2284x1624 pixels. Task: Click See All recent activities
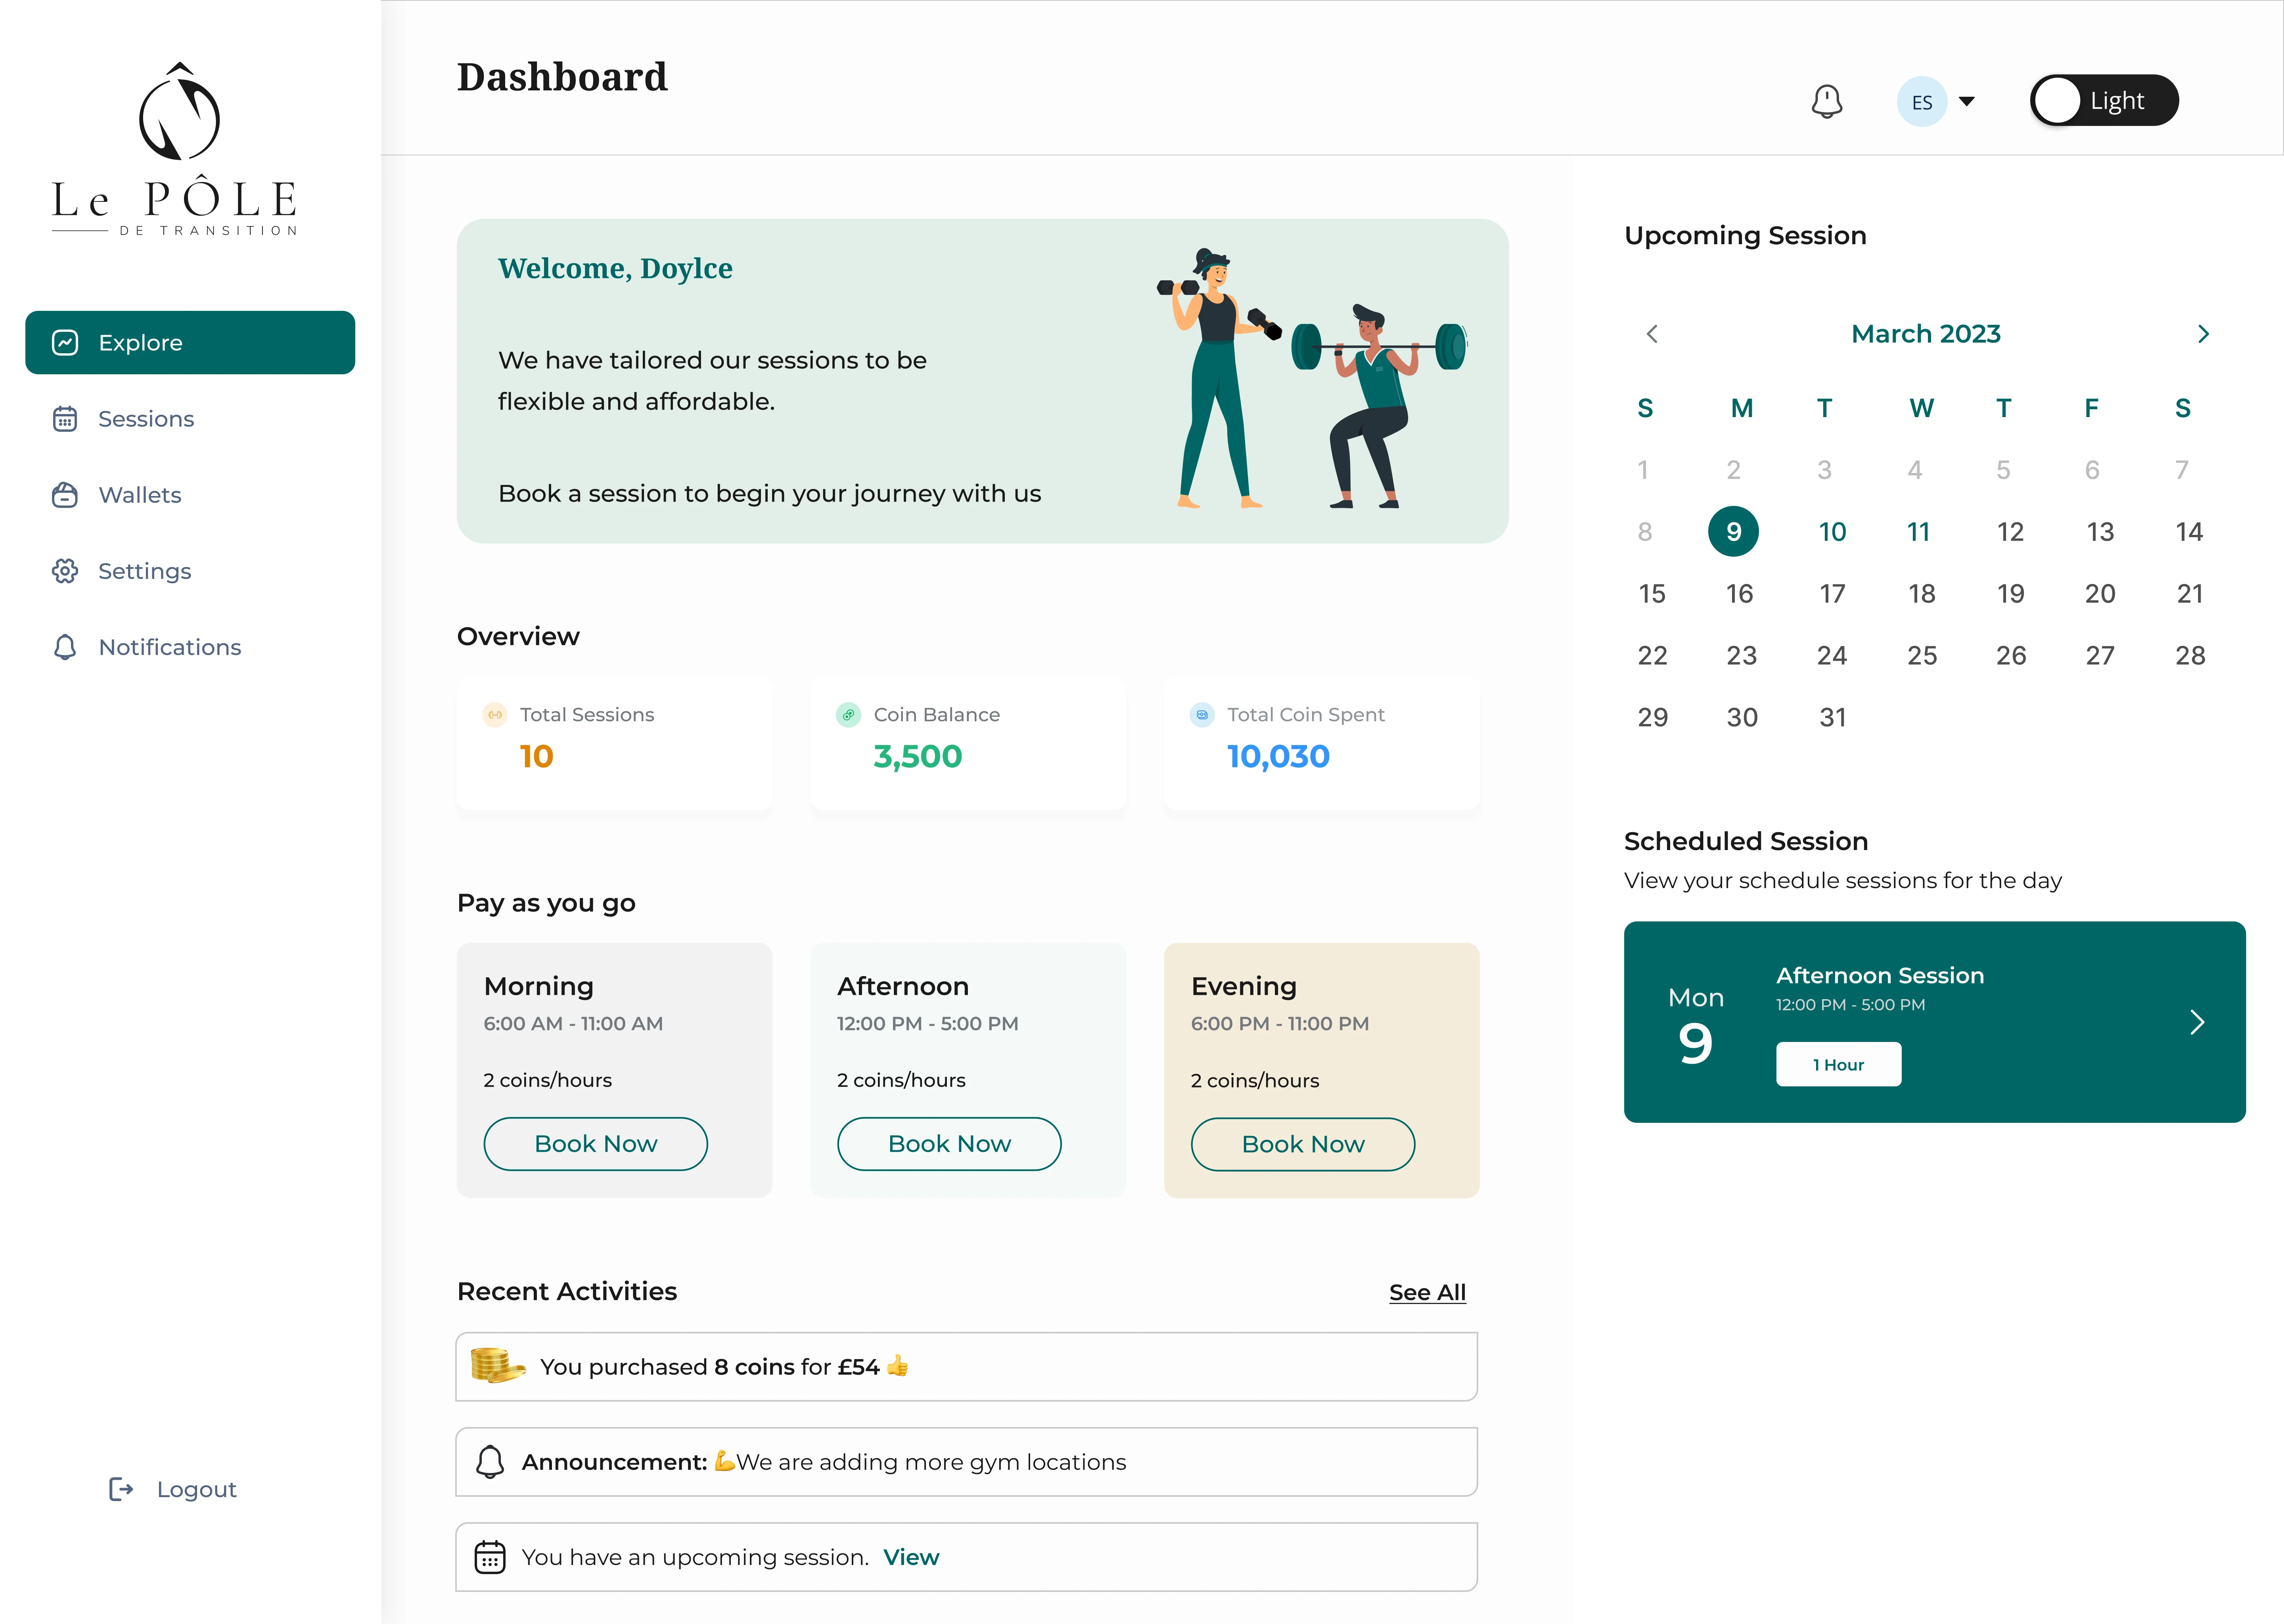click(1427, 1293)
